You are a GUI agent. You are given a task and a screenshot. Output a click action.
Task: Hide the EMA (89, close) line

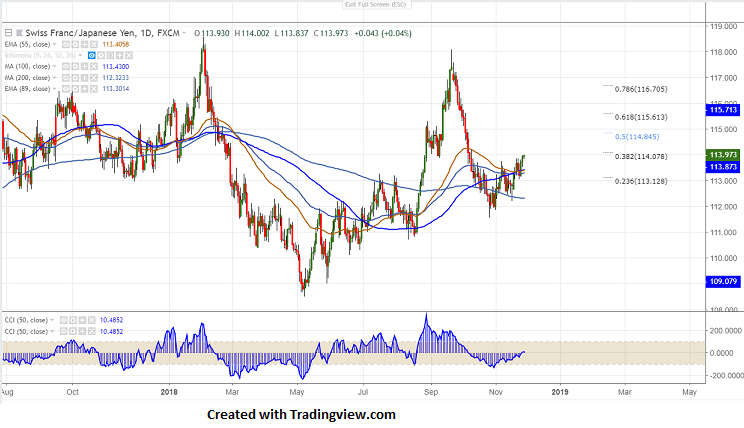[x=66, y=89]
